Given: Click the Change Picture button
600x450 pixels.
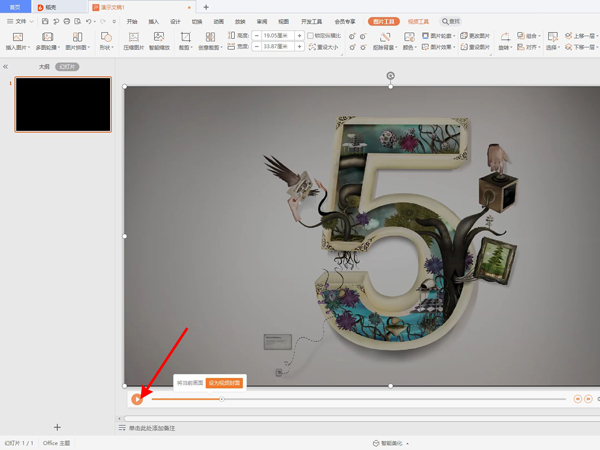Looking at the screenshot, I should coord(478,35).
